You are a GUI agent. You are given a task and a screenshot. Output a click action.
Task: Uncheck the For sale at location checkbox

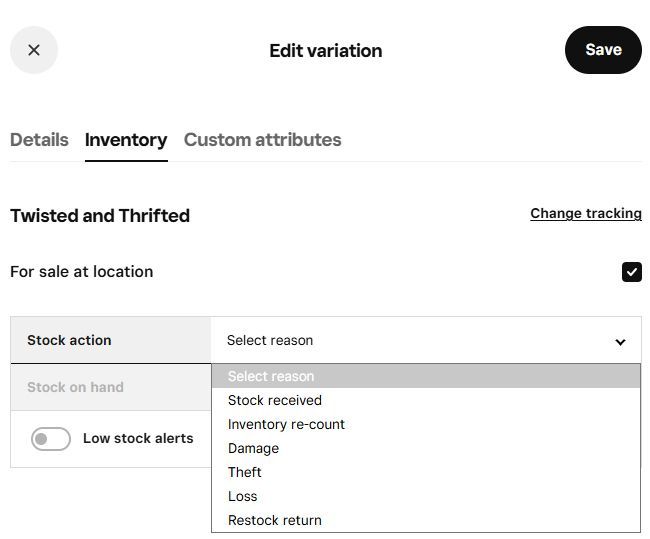pyautogui.click(x=631, y=272)
